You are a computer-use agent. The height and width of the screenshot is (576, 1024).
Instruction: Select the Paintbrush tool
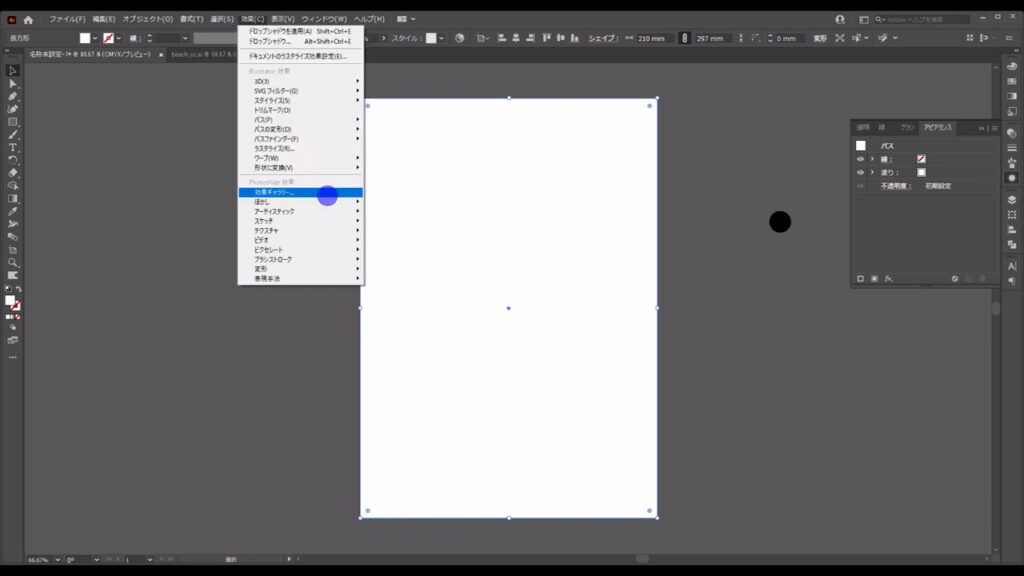(x=12, y=135)
